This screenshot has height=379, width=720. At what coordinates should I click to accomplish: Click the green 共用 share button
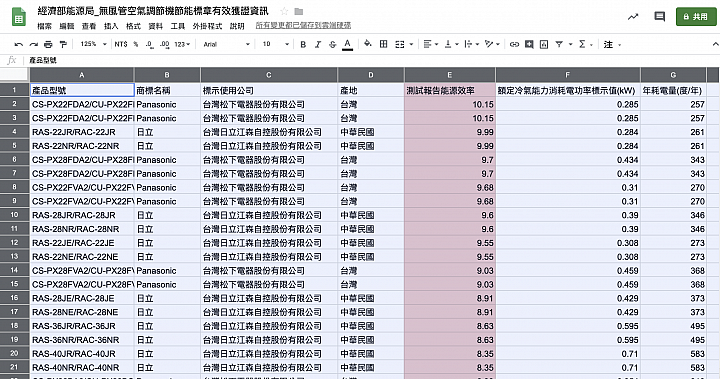[x=696, y=17]
